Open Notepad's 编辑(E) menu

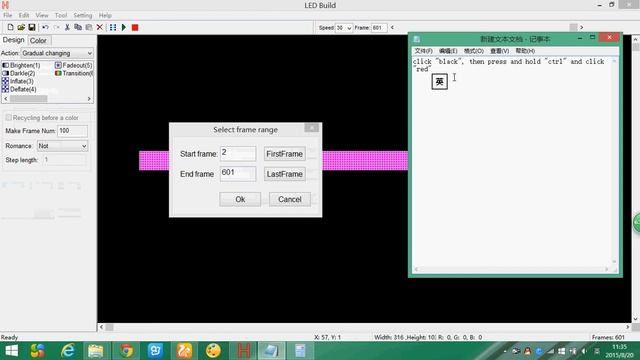tap(448, 51)
